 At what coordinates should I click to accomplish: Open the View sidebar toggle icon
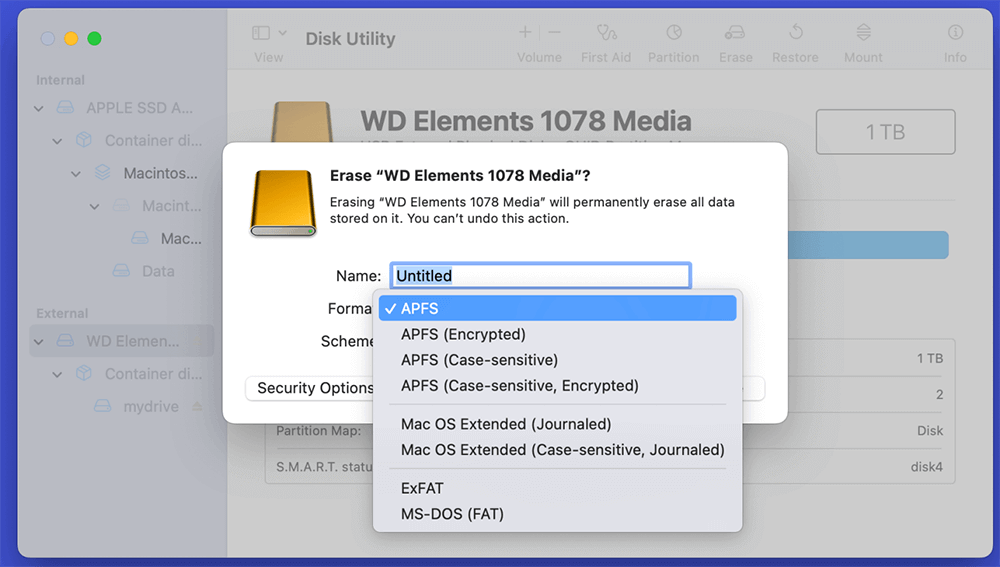click(261, 33)
